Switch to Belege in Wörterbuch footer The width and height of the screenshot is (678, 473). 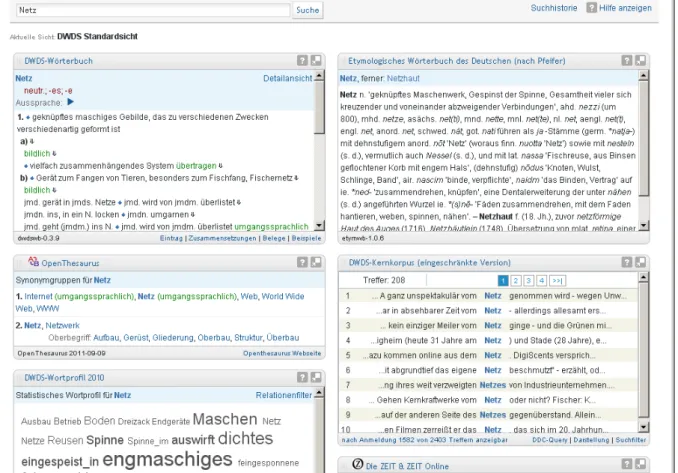point(274,238)
